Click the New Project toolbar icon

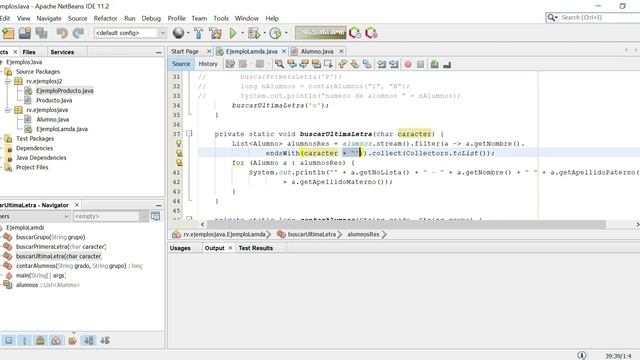click(8, 33)
